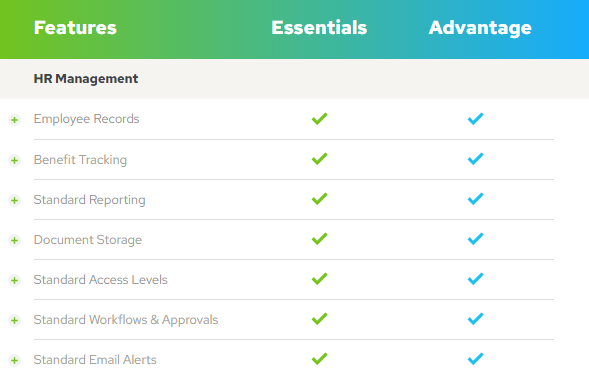Image resolution: width=589 pixels, height=378 pixels.
Task: Open the Standard Reporting feature label
Action: (x=89, y=200)
